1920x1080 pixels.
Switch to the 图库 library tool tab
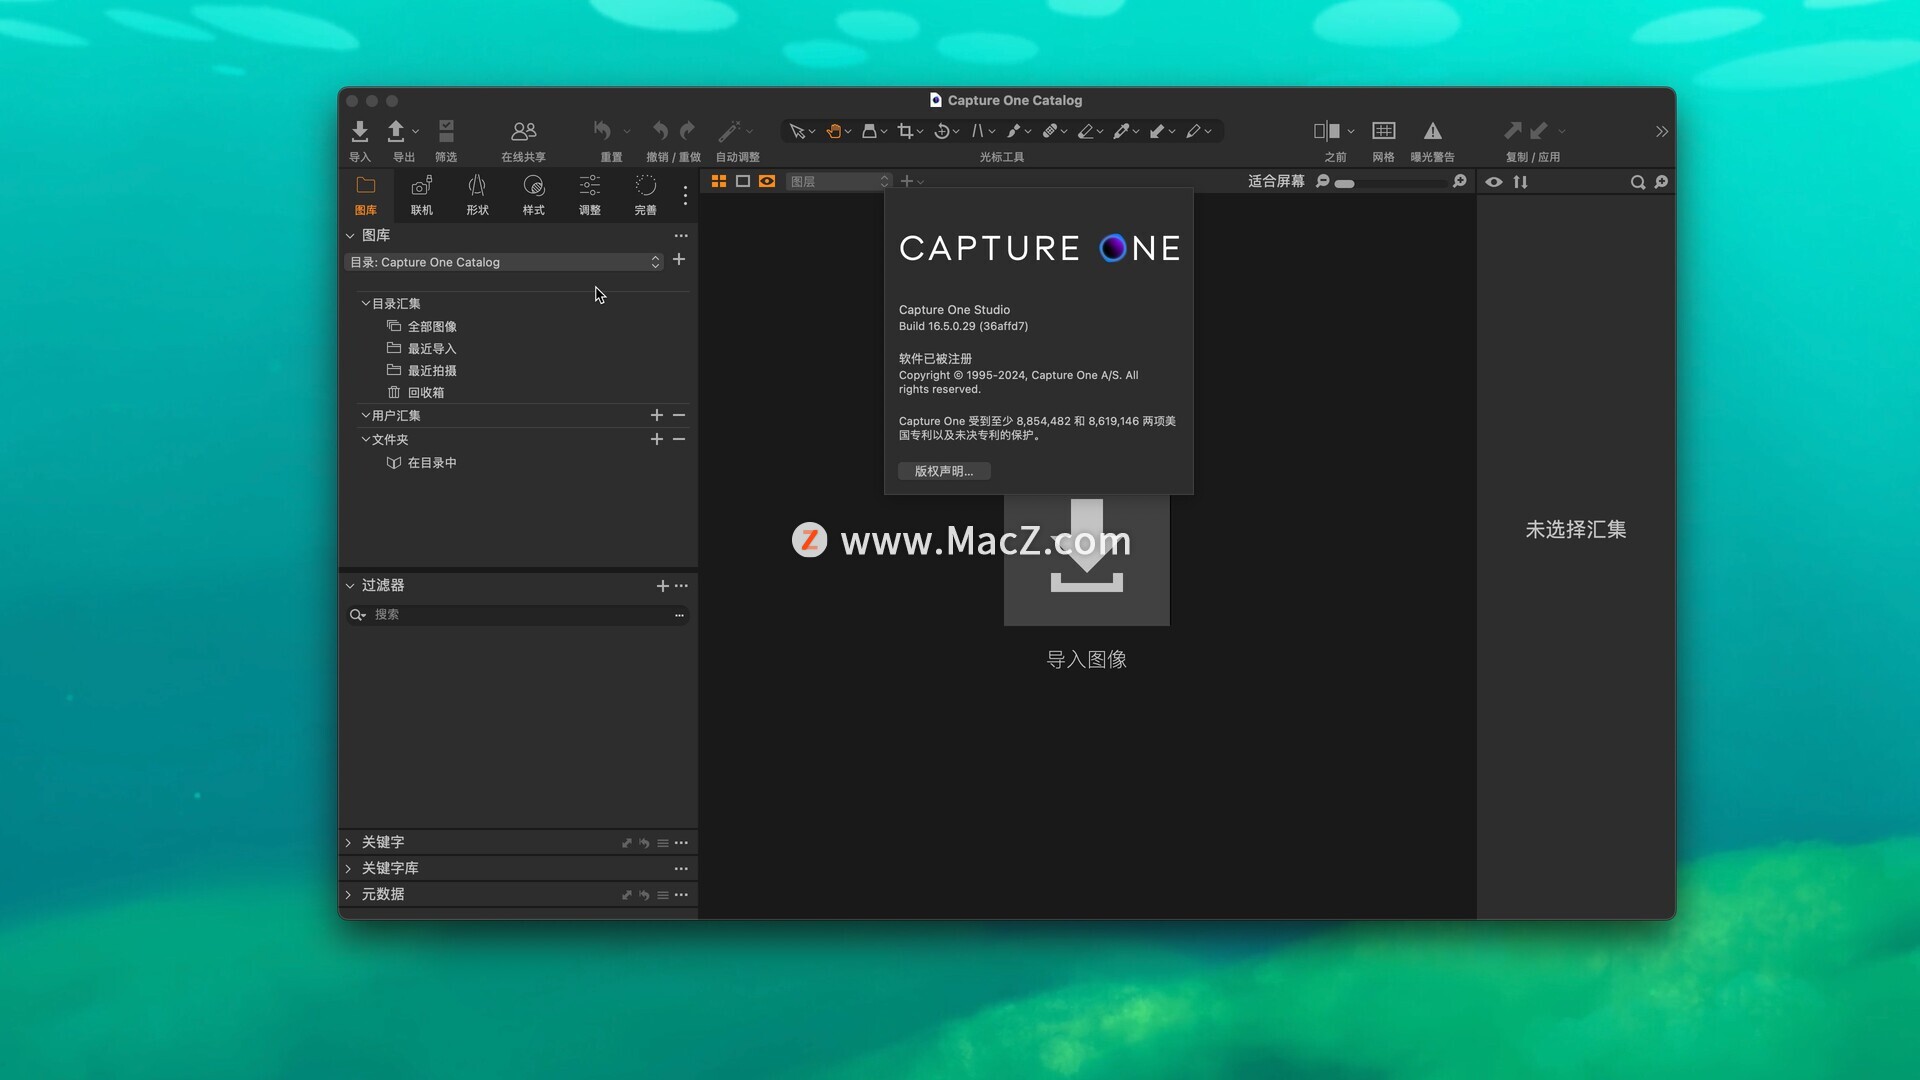click(x=366, y=195)
